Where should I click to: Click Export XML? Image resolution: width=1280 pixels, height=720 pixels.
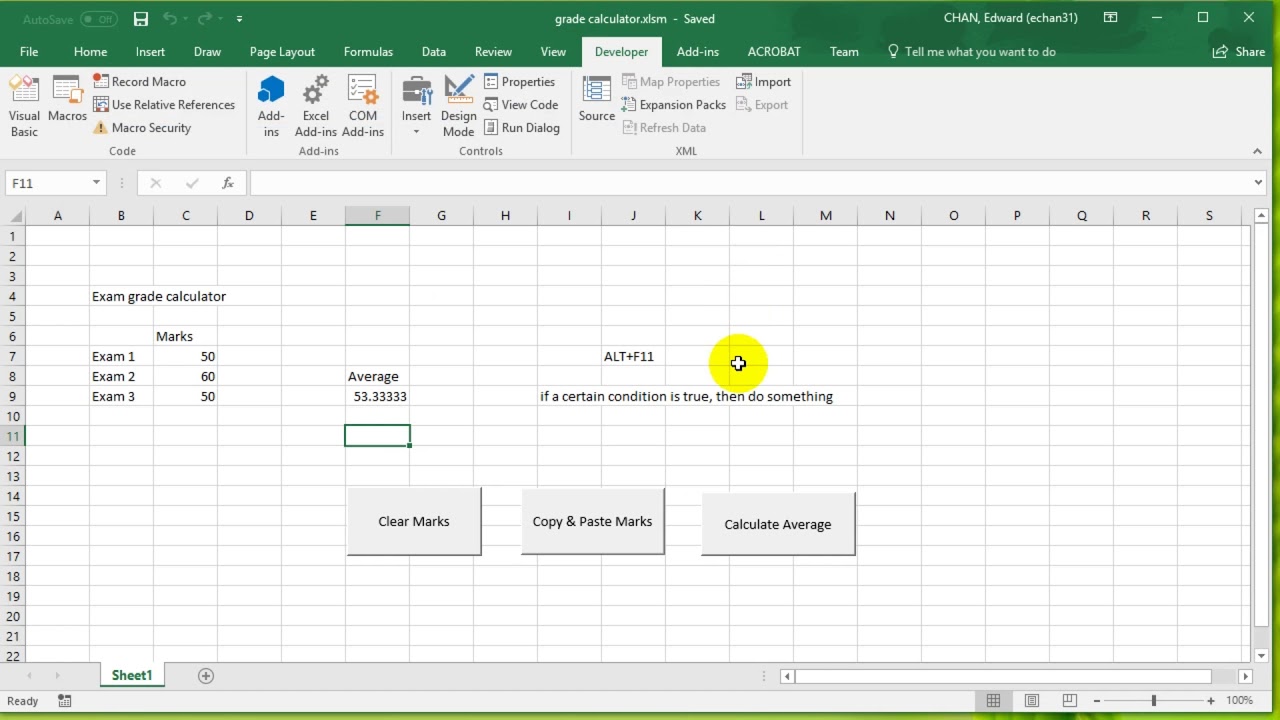coord(762,105)
